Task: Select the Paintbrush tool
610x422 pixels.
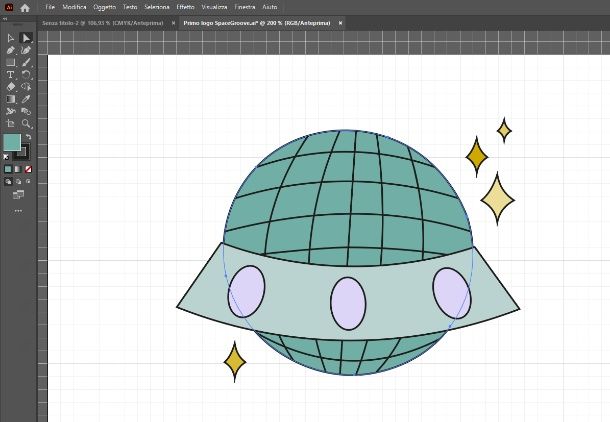Action: pyautogui.click(x=26, y=62)
